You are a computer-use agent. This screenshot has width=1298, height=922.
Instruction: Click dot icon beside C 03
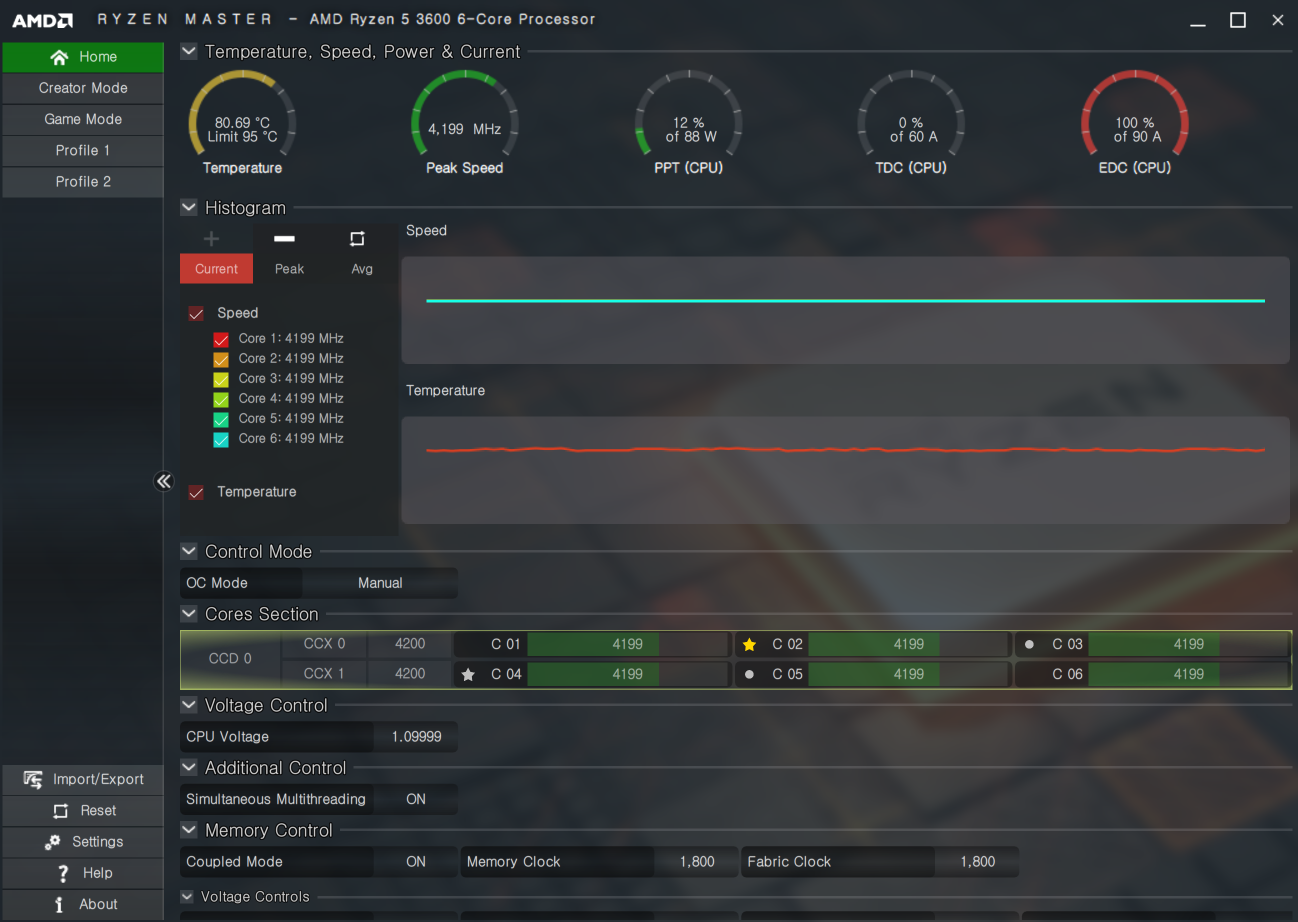point(1029,645)
